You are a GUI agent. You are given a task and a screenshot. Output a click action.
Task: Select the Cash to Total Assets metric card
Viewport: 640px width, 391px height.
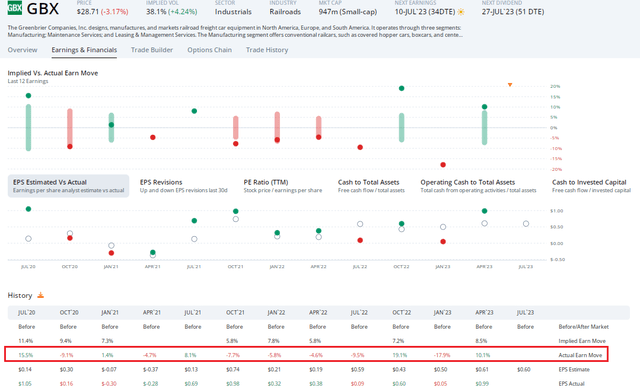(x=371, y=186)
